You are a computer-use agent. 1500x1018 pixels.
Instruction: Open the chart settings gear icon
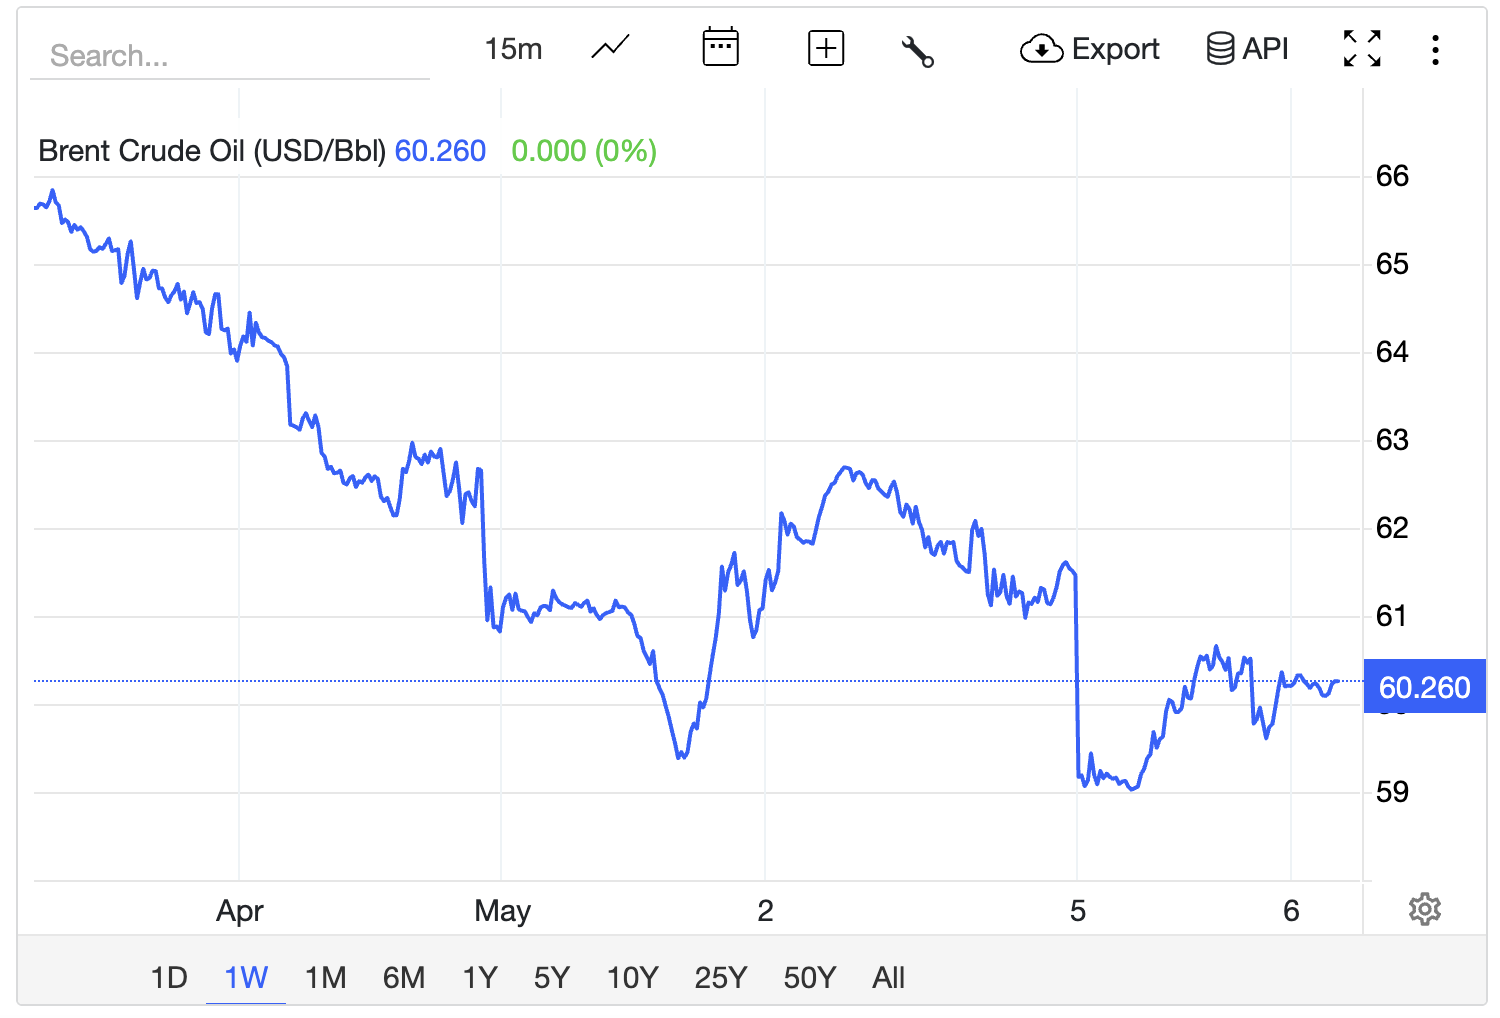tap(1424, 909)
